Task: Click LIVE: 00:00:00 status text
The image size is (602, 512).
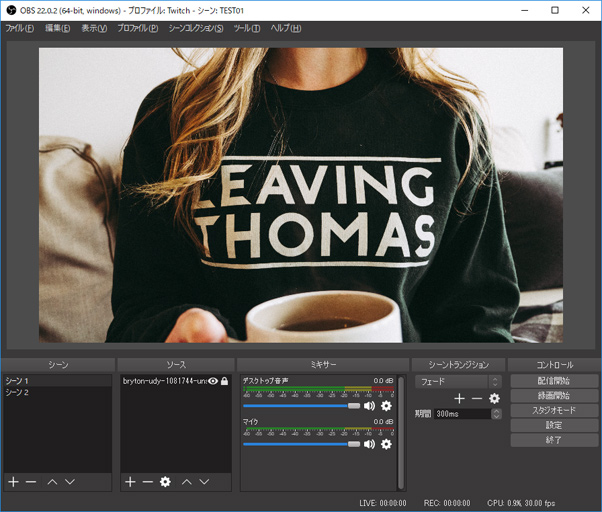Action: (383, 503)
